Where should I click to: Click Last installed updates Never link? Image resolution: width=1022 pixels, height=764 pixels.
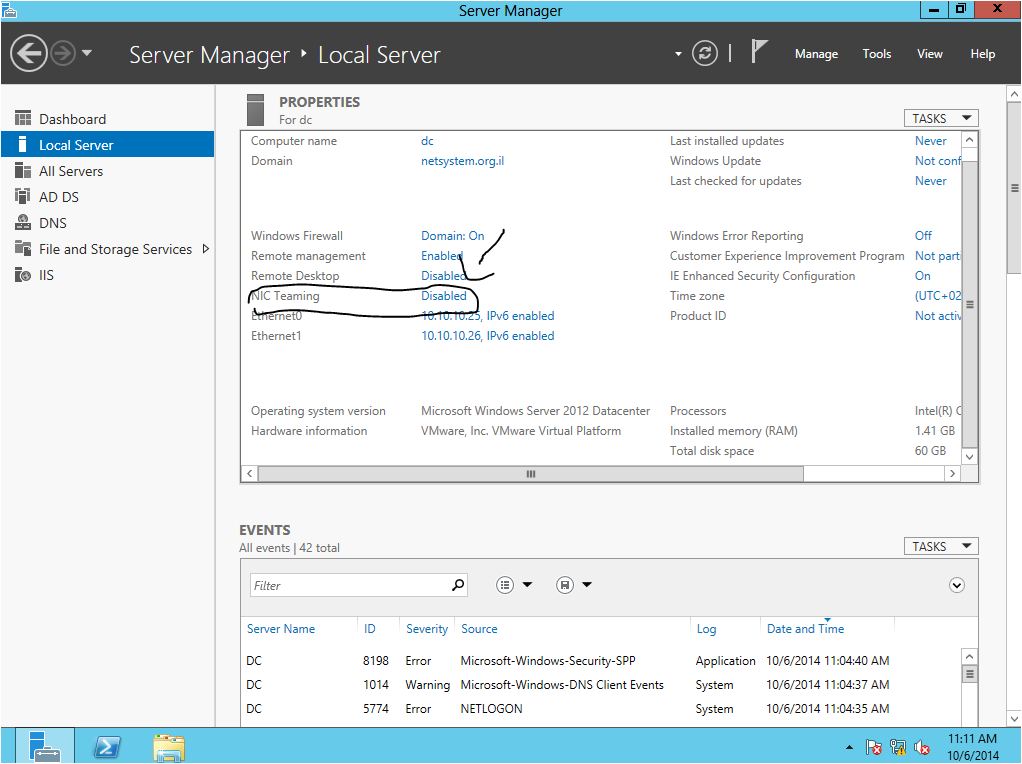click(930, 141)
